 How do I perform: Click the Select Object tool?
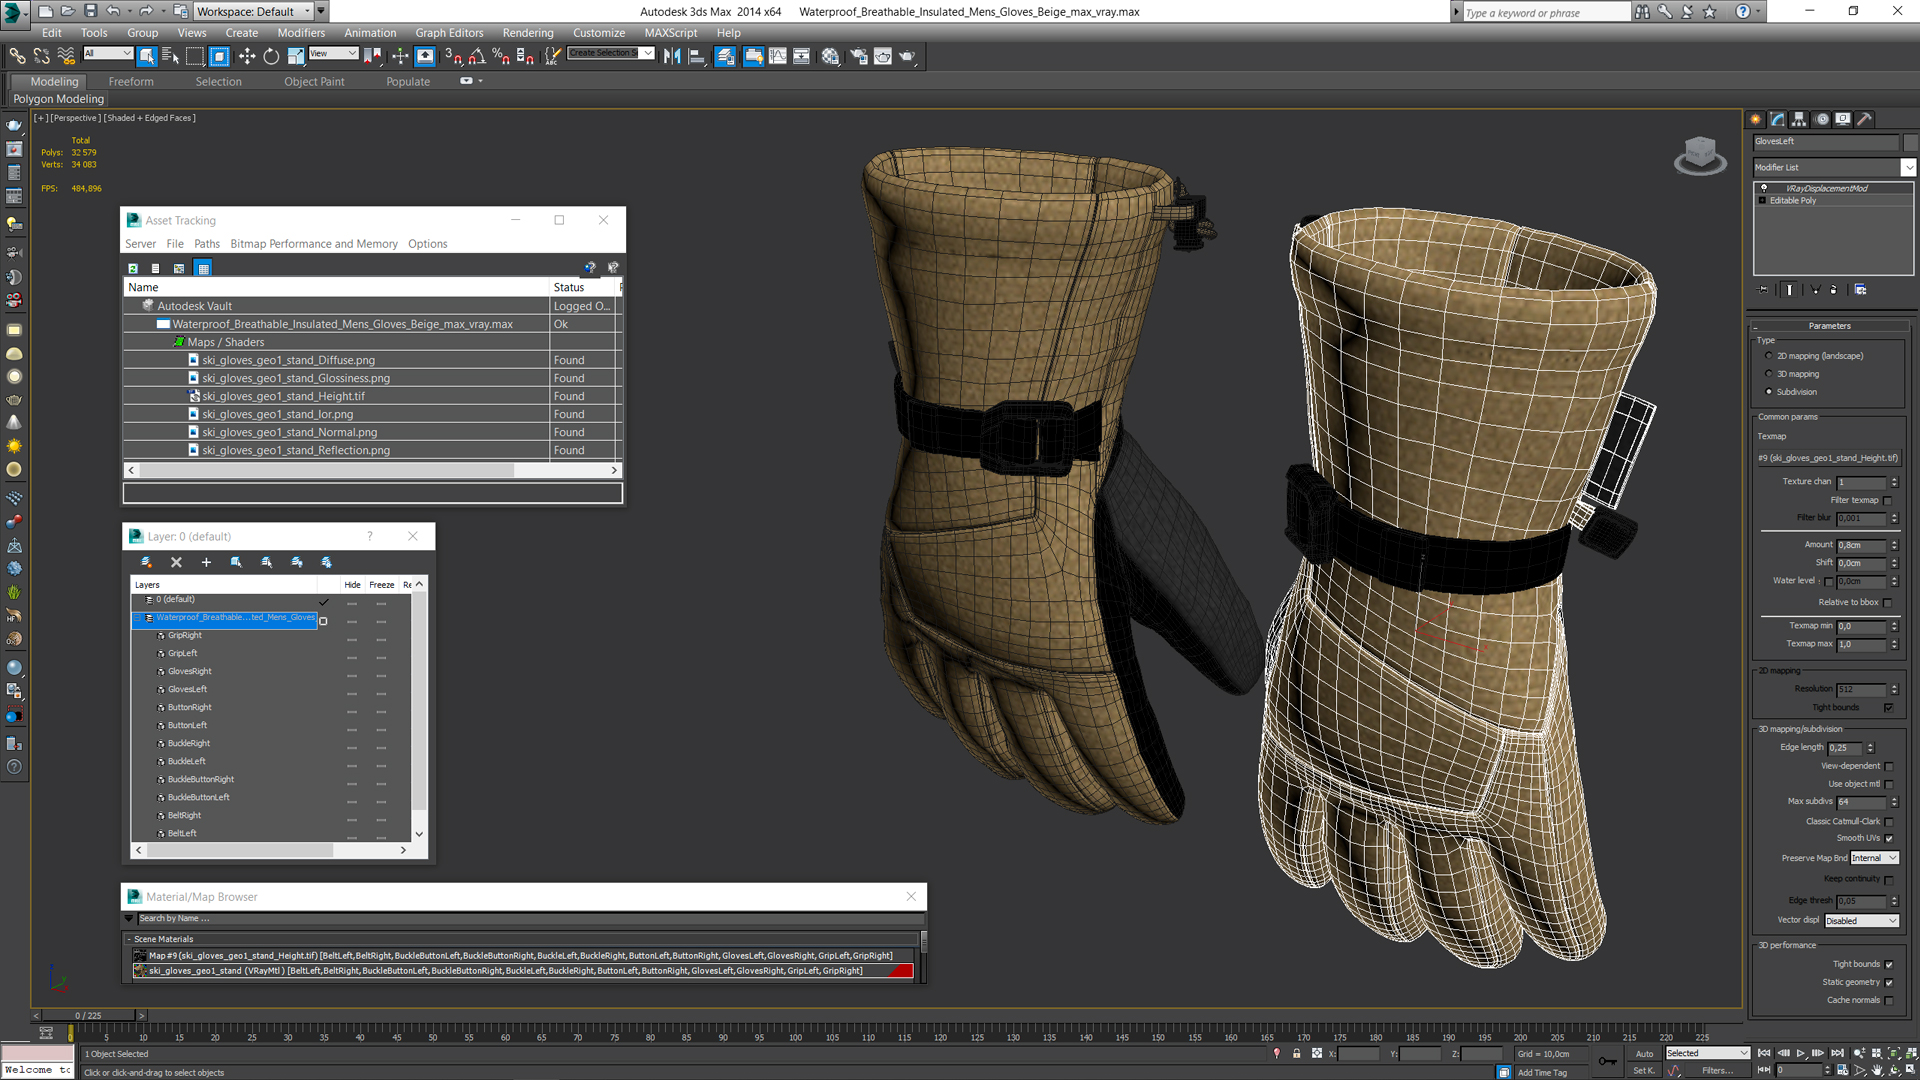pos(147,57)
